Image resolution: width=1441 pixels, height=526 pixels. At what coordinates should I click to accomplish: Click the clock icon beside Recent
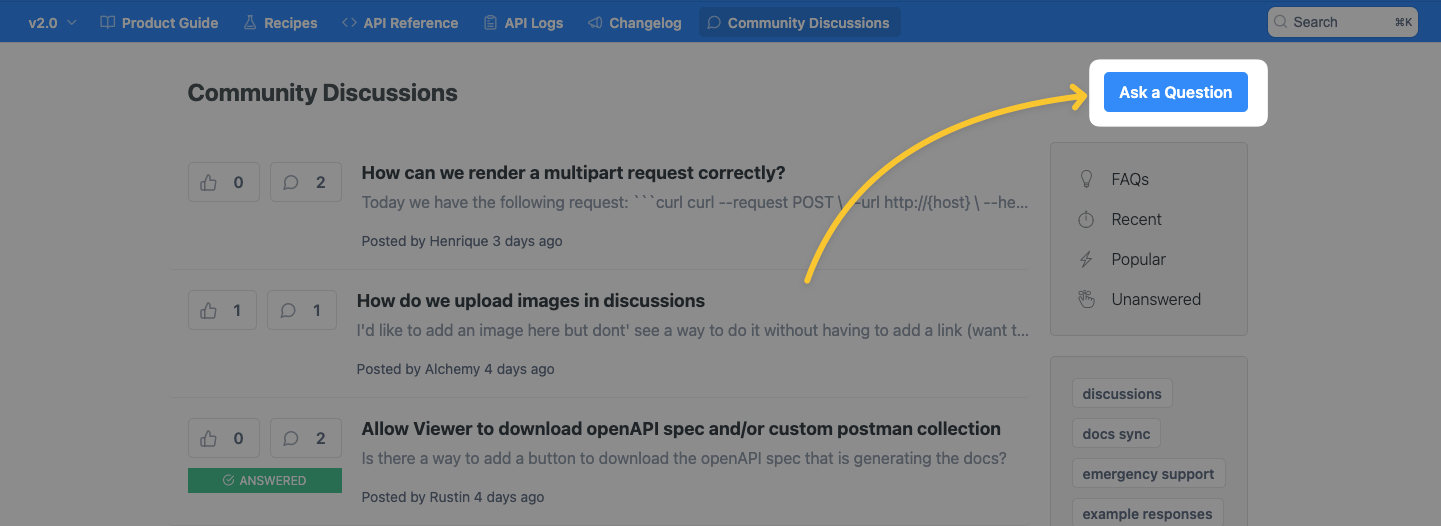click(1086, 220)
